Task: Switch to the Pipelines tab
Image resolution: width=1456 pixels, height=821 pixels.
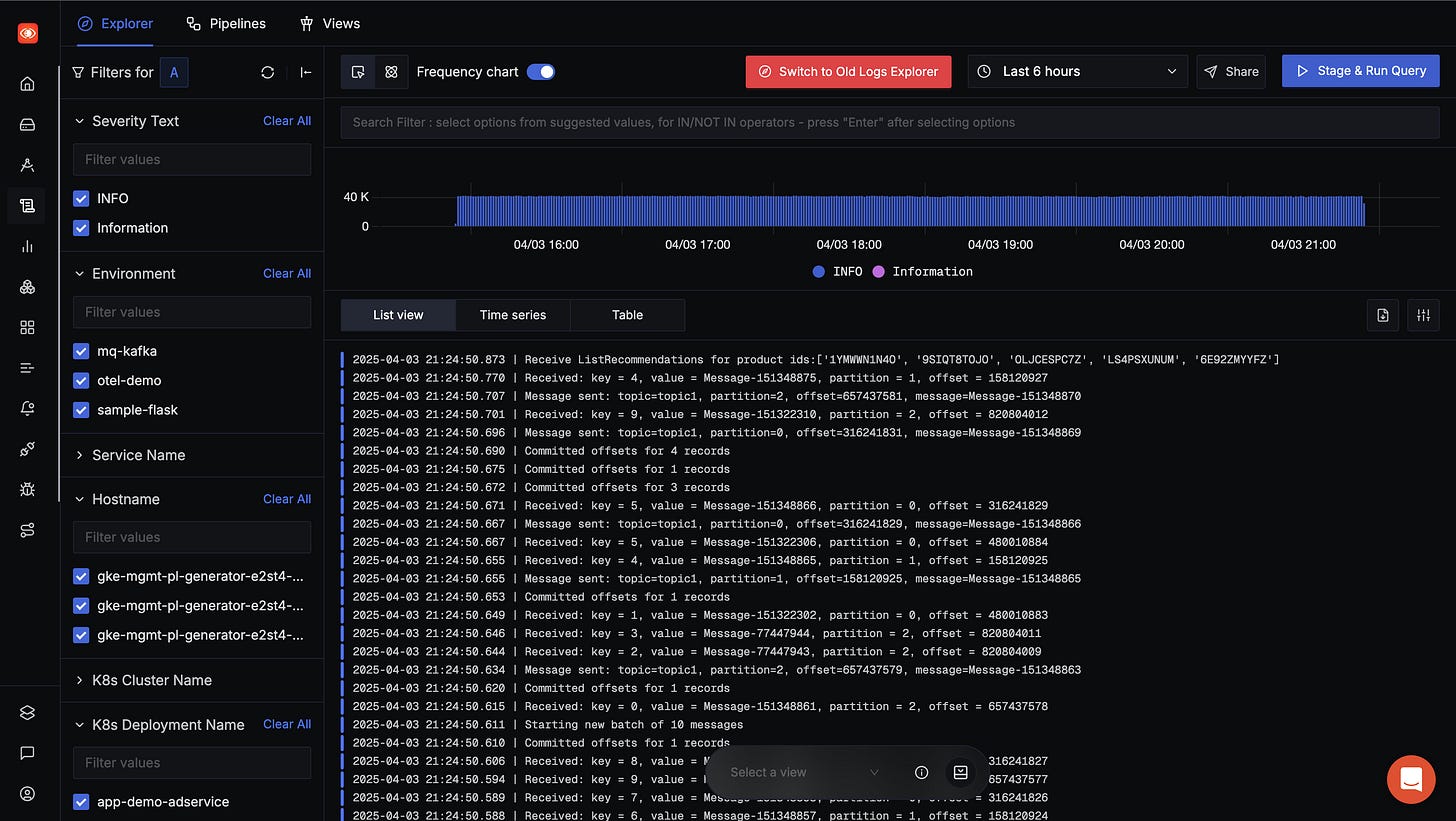Action: [226, 23]
